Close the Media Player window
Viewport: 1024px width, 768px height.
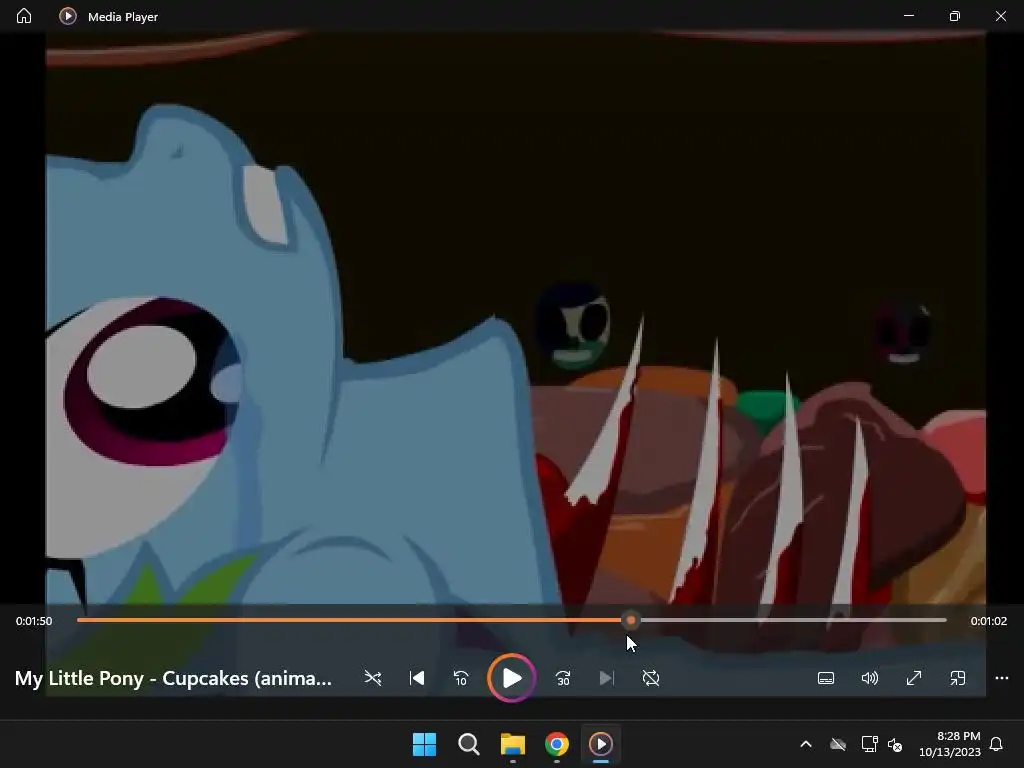[1000, 16]
